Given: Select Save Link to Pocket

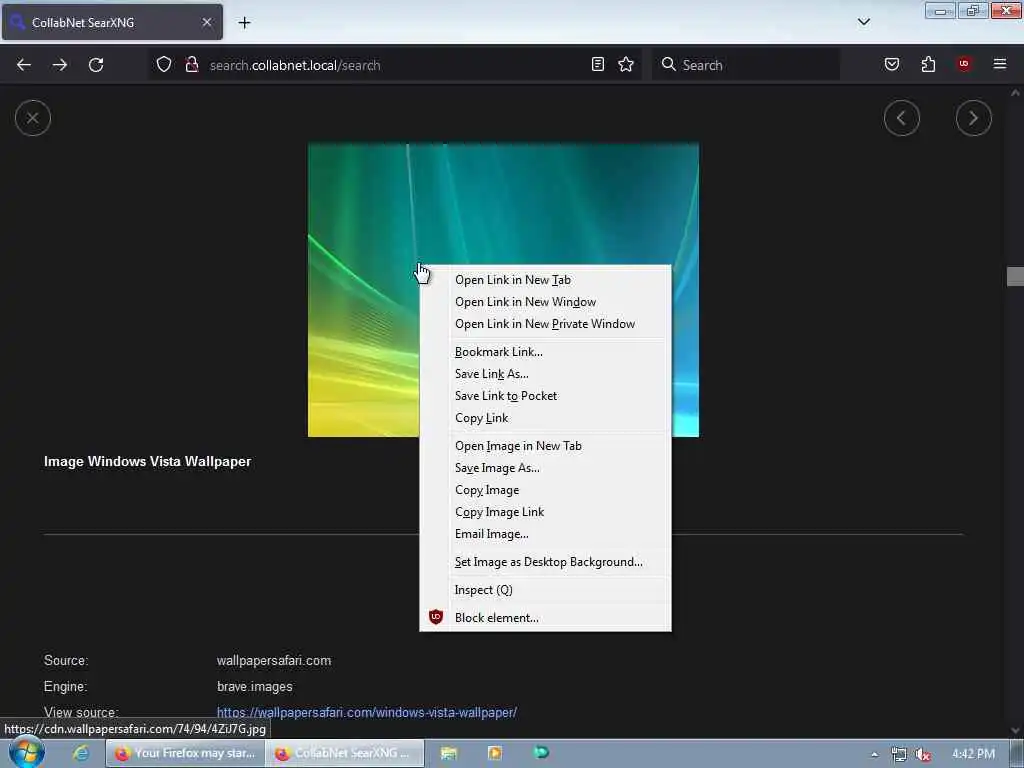Looking at the screenshot, I should [x=545, y=396].
